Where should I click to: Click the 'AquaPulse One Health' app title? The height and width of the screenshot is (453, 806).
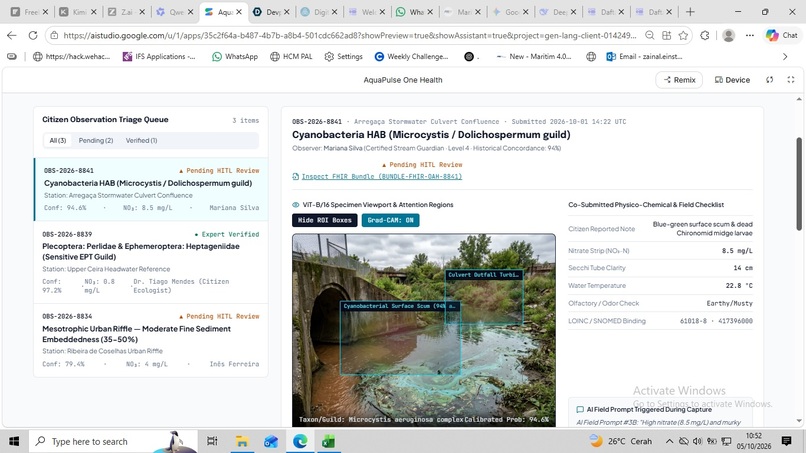[402, 80]
